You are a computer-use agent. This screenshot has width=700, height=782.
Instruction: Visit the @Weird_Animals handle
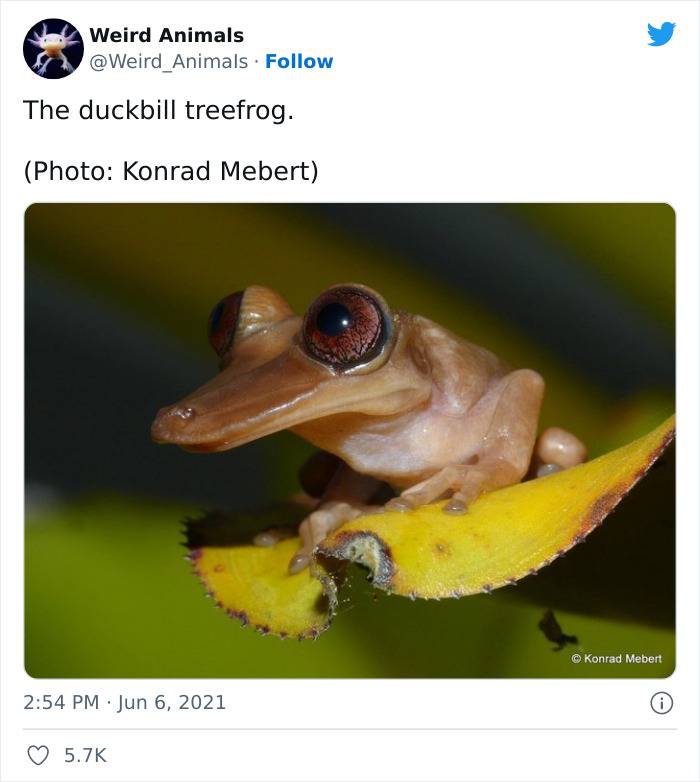coord(169,61)
